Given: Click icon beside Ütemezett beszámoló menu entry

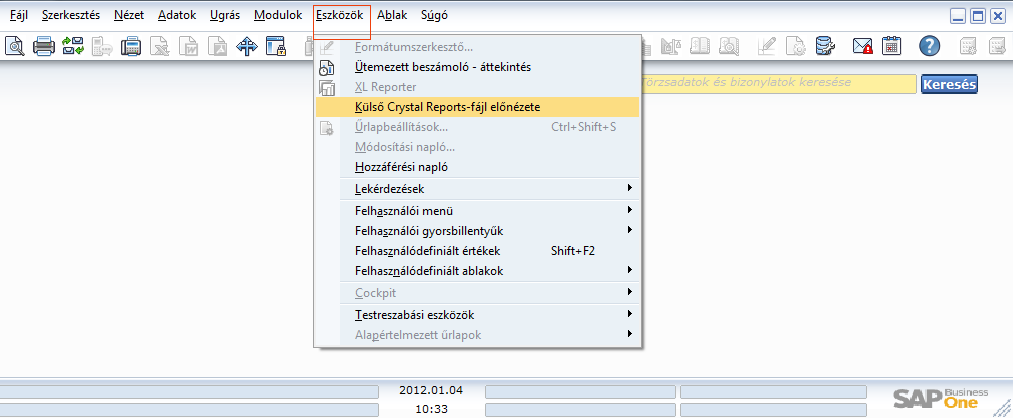Looking at the screenshot, I should pos(328,67).
